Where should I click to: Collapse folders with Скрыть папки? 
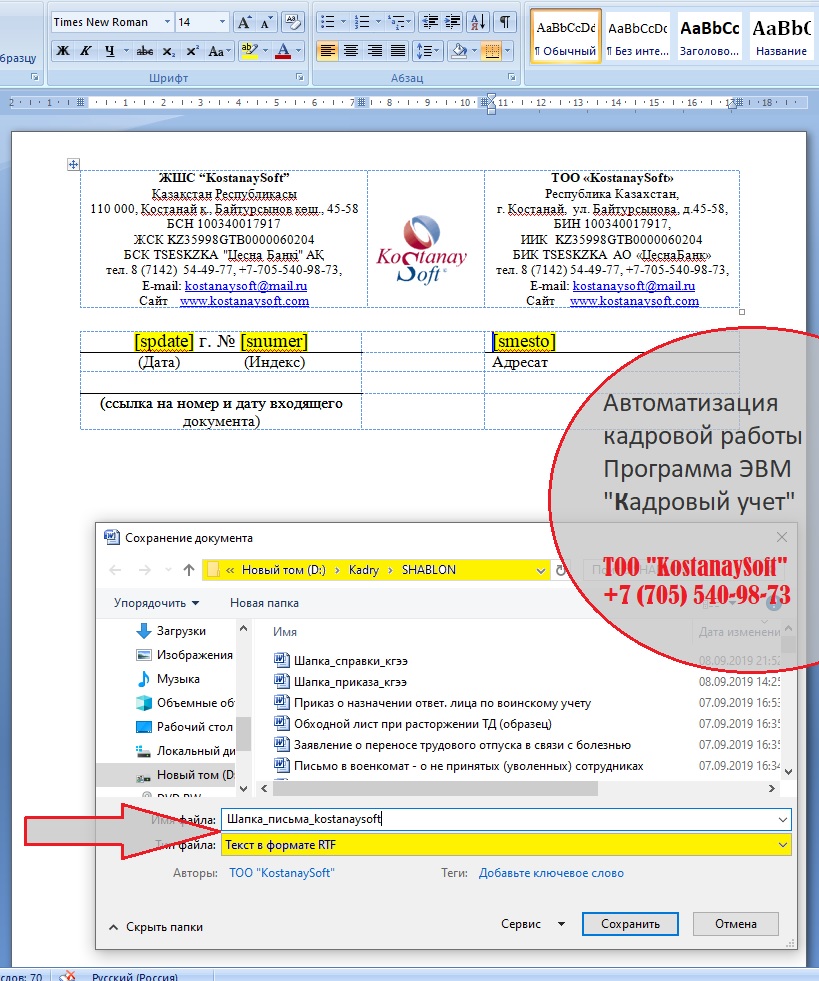pyautogui.click(x=156, y=927)
